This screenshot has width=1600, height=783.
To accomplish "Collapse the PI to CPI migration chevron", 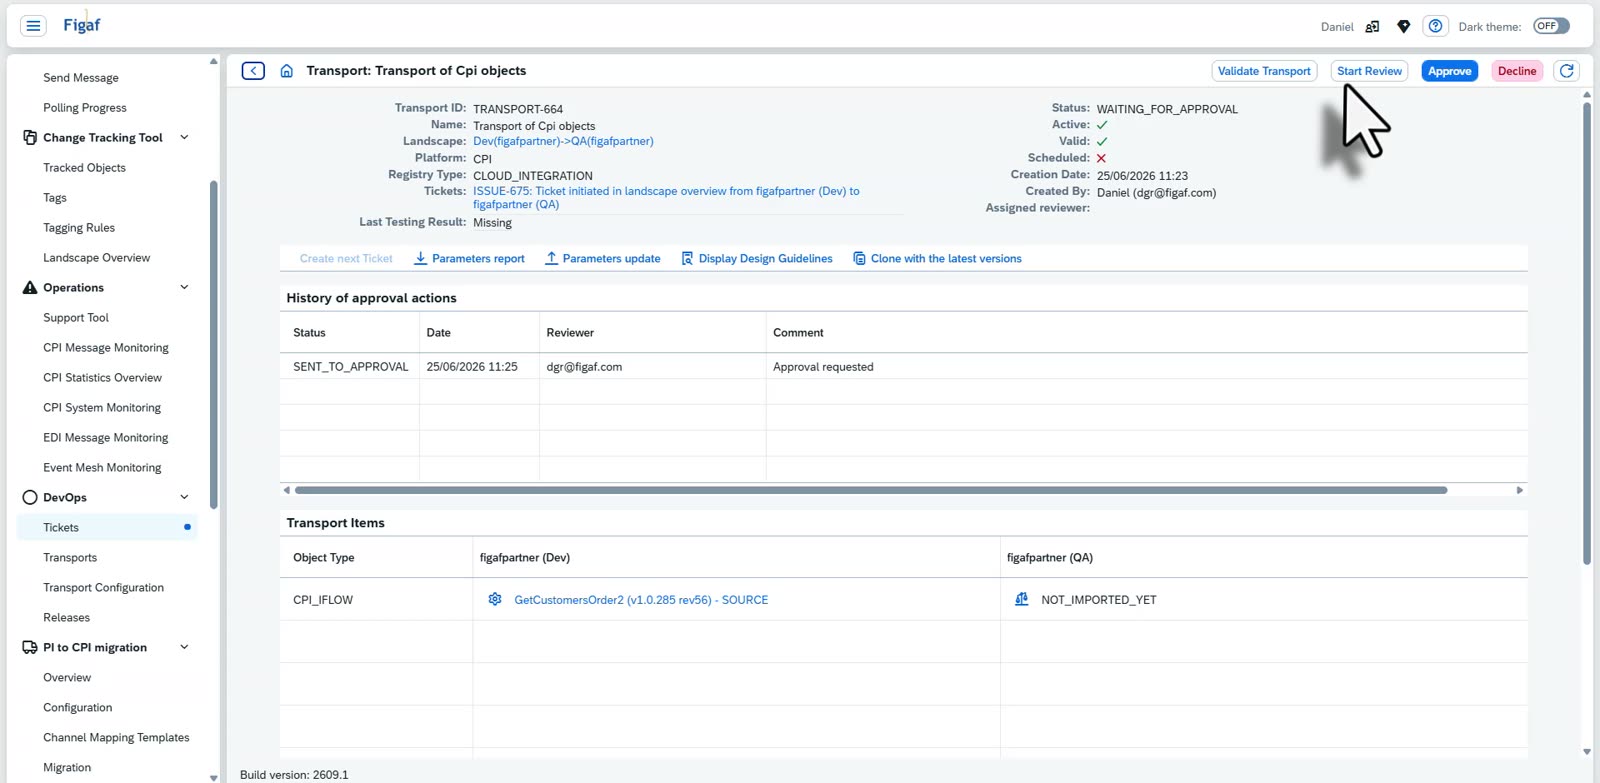I will pyautogui.click(x=184, y=648).
